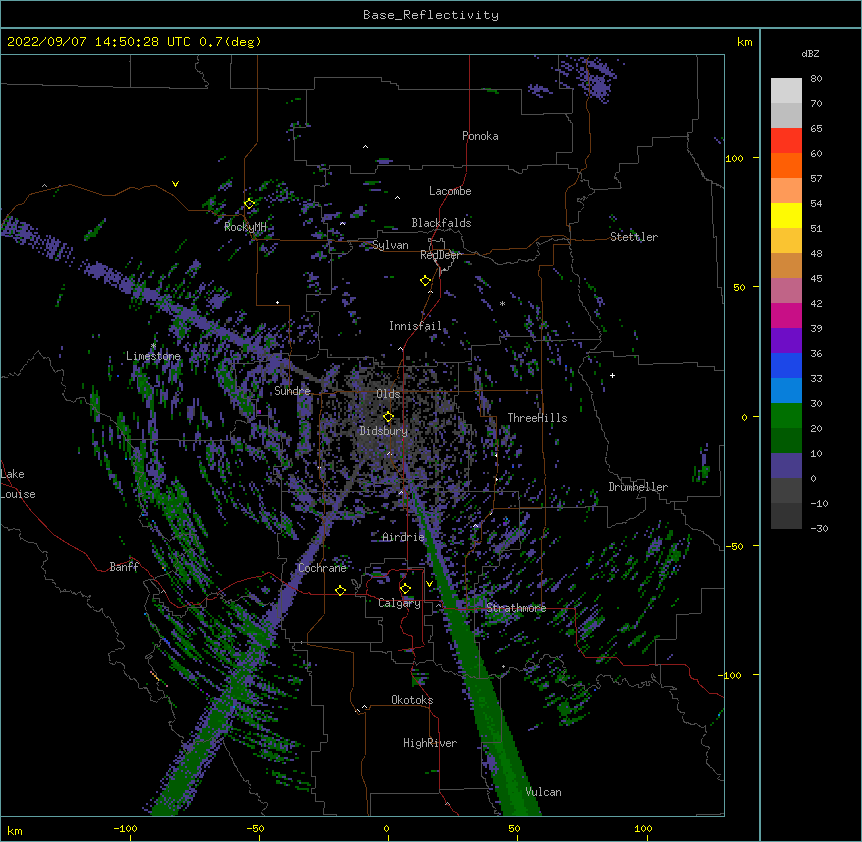Click the ThreeHills label
Viewport: 862px width, 842px height.
click(537, 418)
